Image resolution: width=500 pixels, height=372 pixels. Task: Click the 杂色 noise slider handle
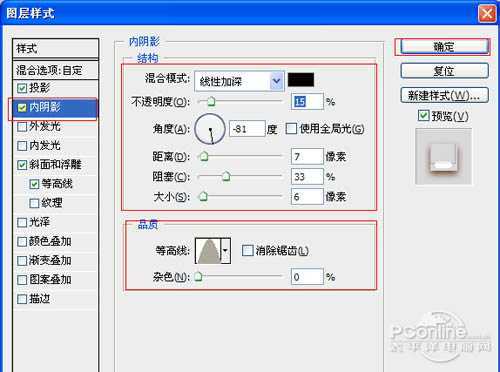tap(199, 276)
